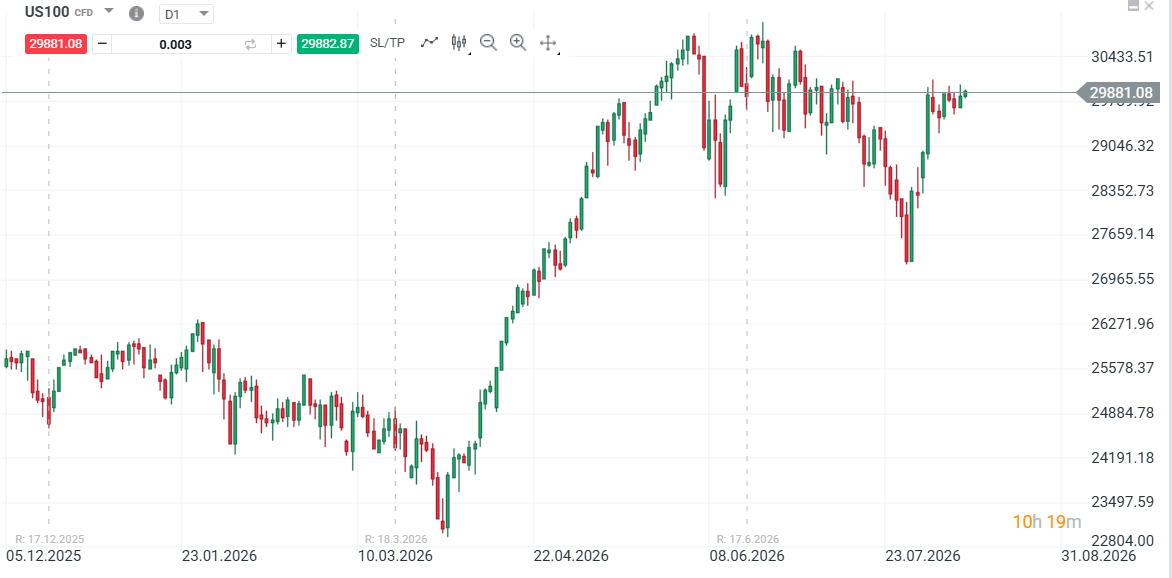Select the move crosshair tool icon

(548, 43)
